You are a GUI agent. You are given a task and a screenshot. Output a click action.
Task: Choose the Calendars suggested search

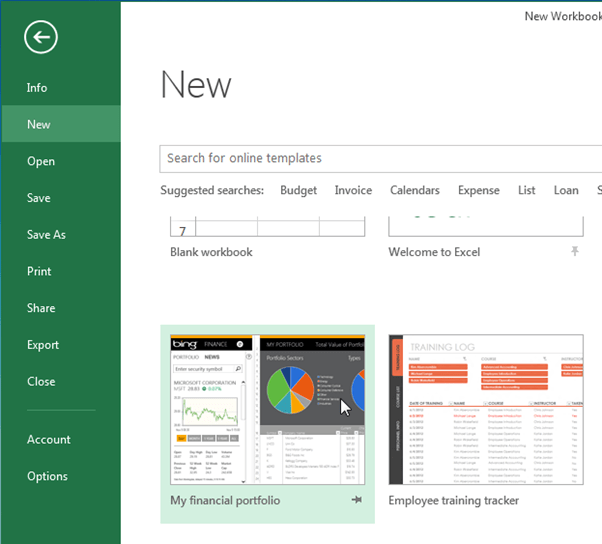(414, 190)
